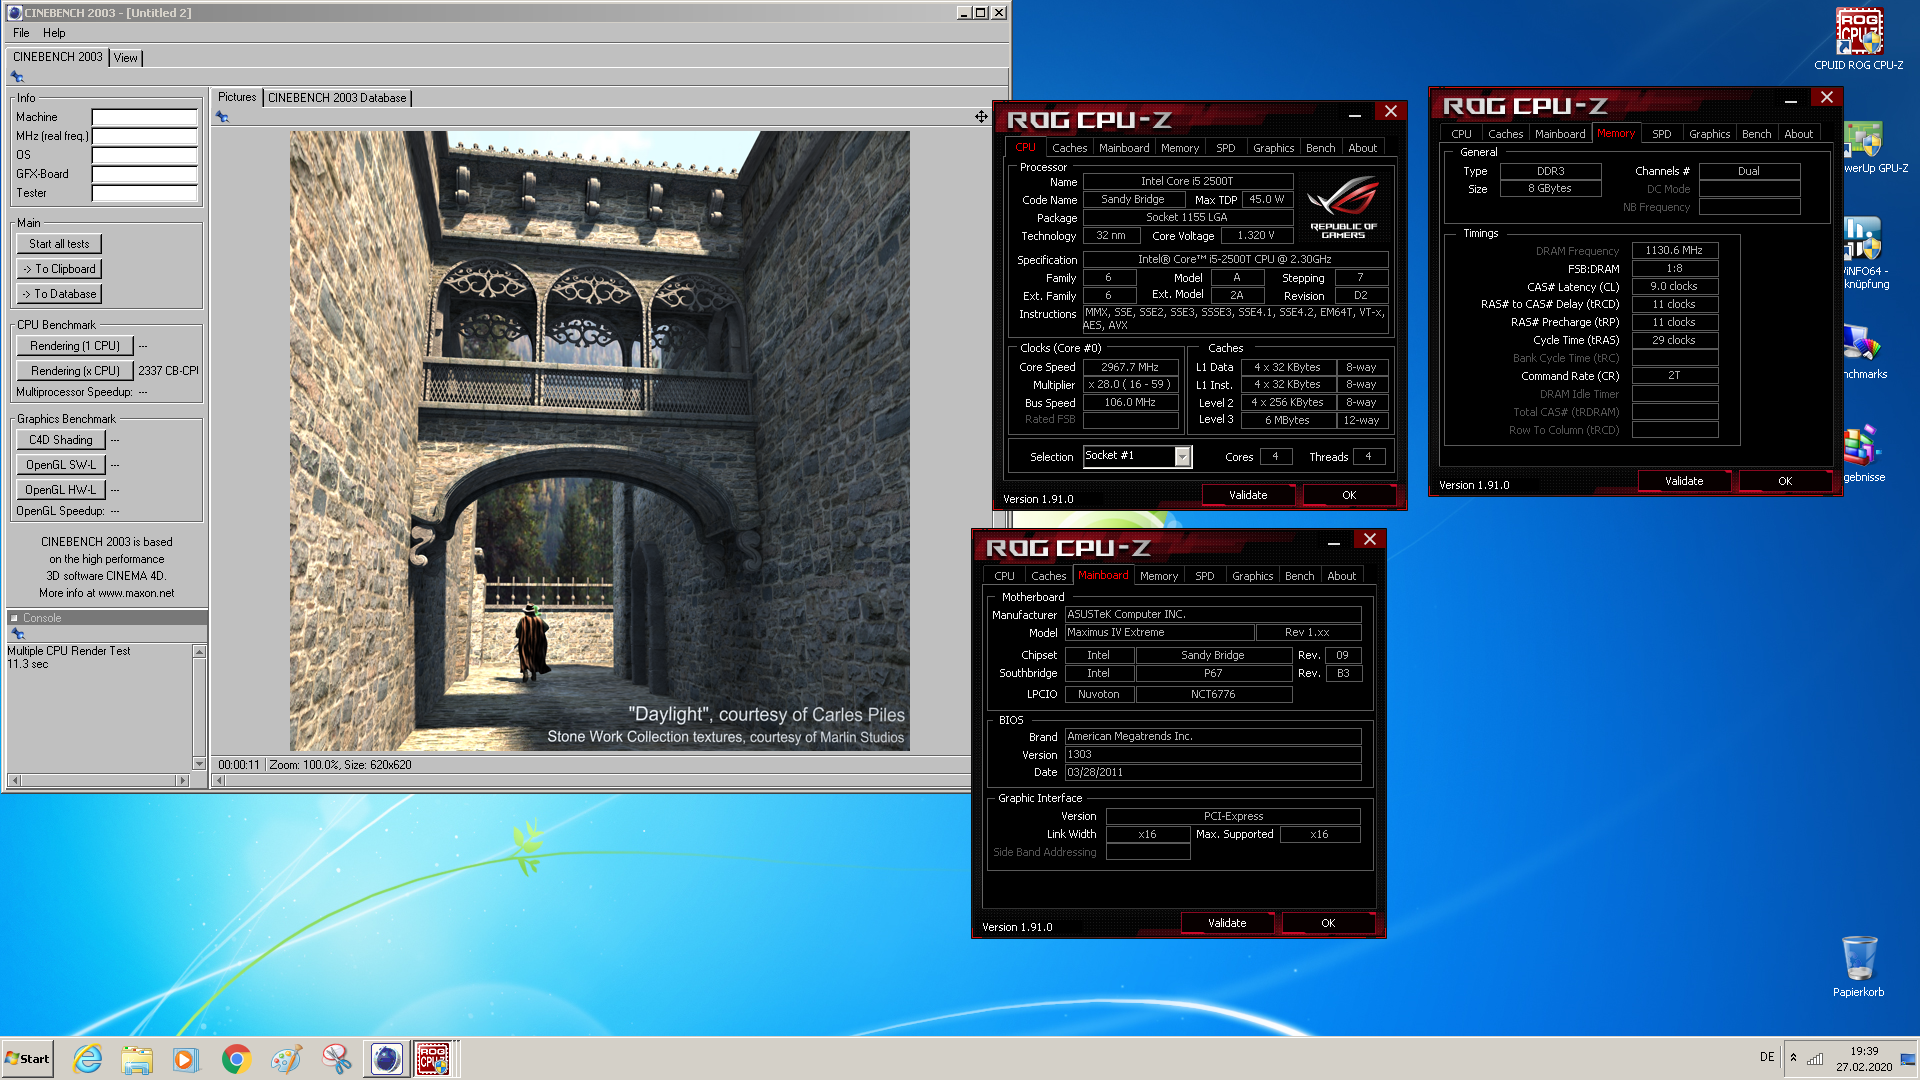This screenshot has width=1920, height=1080.
Task: Open Bench tab in CPU window of CPU-Z
Action: coord(1320,148)
